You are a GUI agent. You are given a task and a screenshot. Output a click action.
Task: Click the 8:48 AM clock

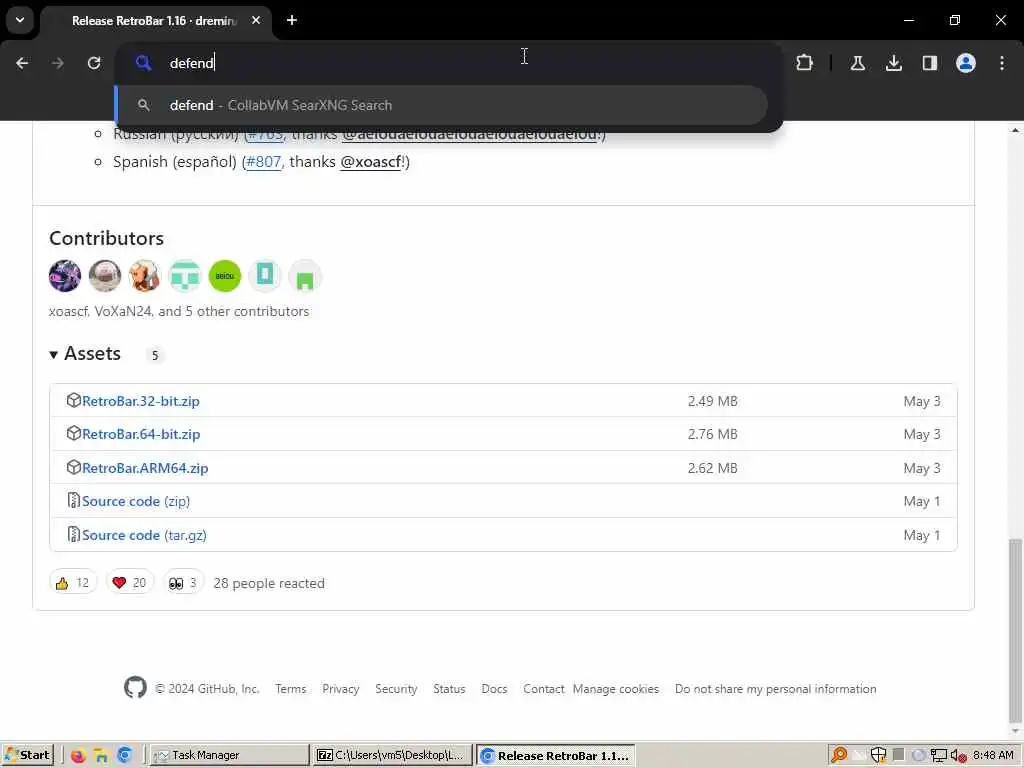(993, 756)
